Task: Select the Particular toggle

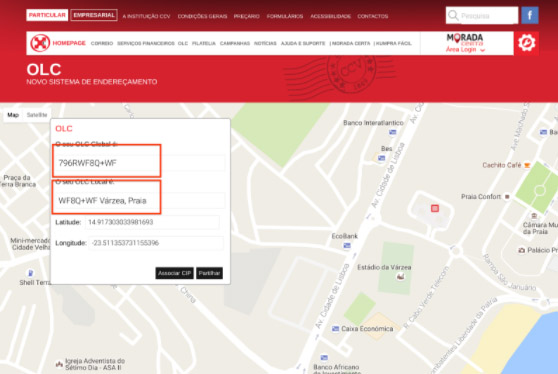Action: pos(47,15)
